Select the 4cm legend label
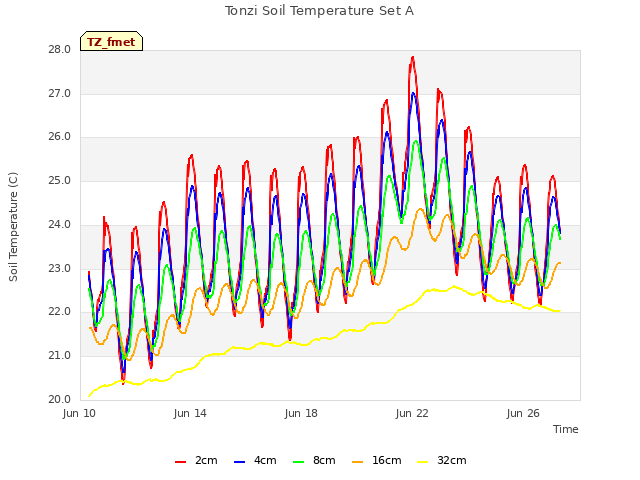 click(x=265, y=460)
